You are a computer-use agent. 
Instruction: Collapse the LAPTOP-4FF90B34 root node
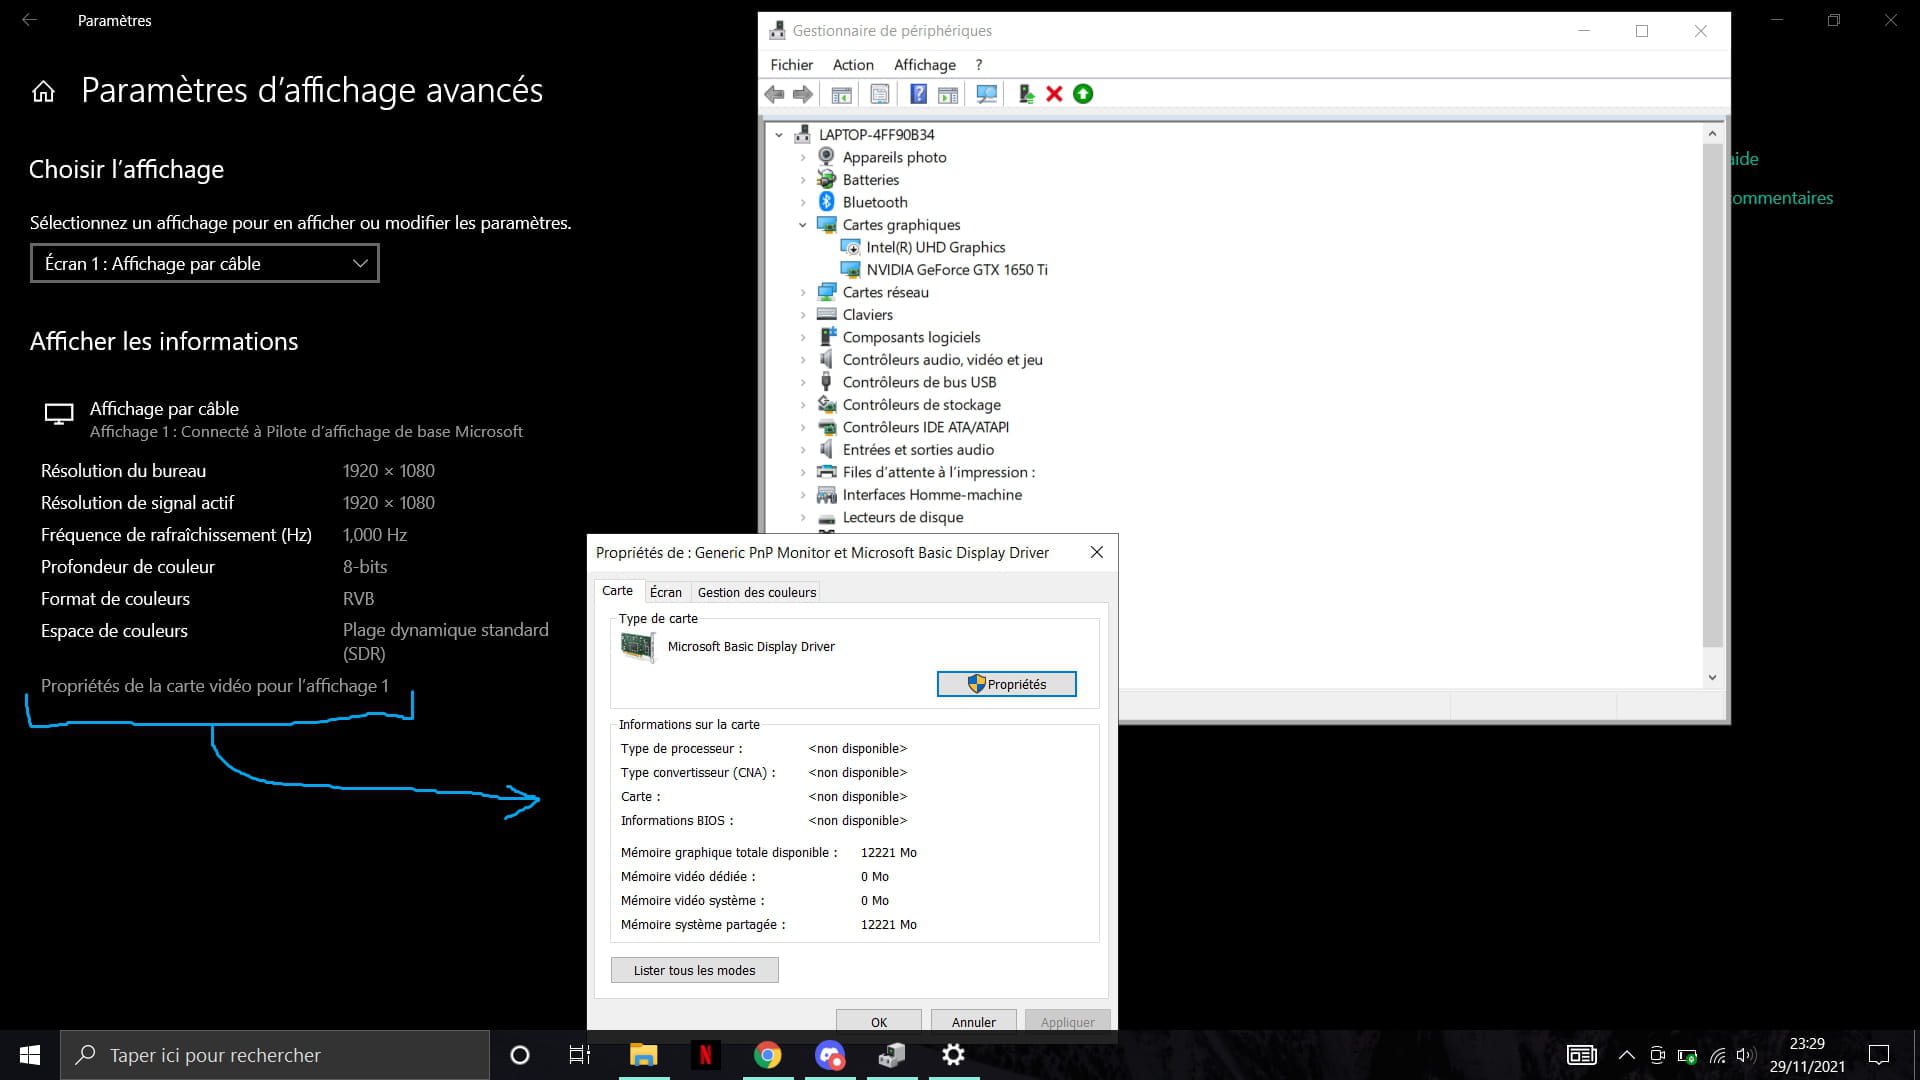pos(779,135)
